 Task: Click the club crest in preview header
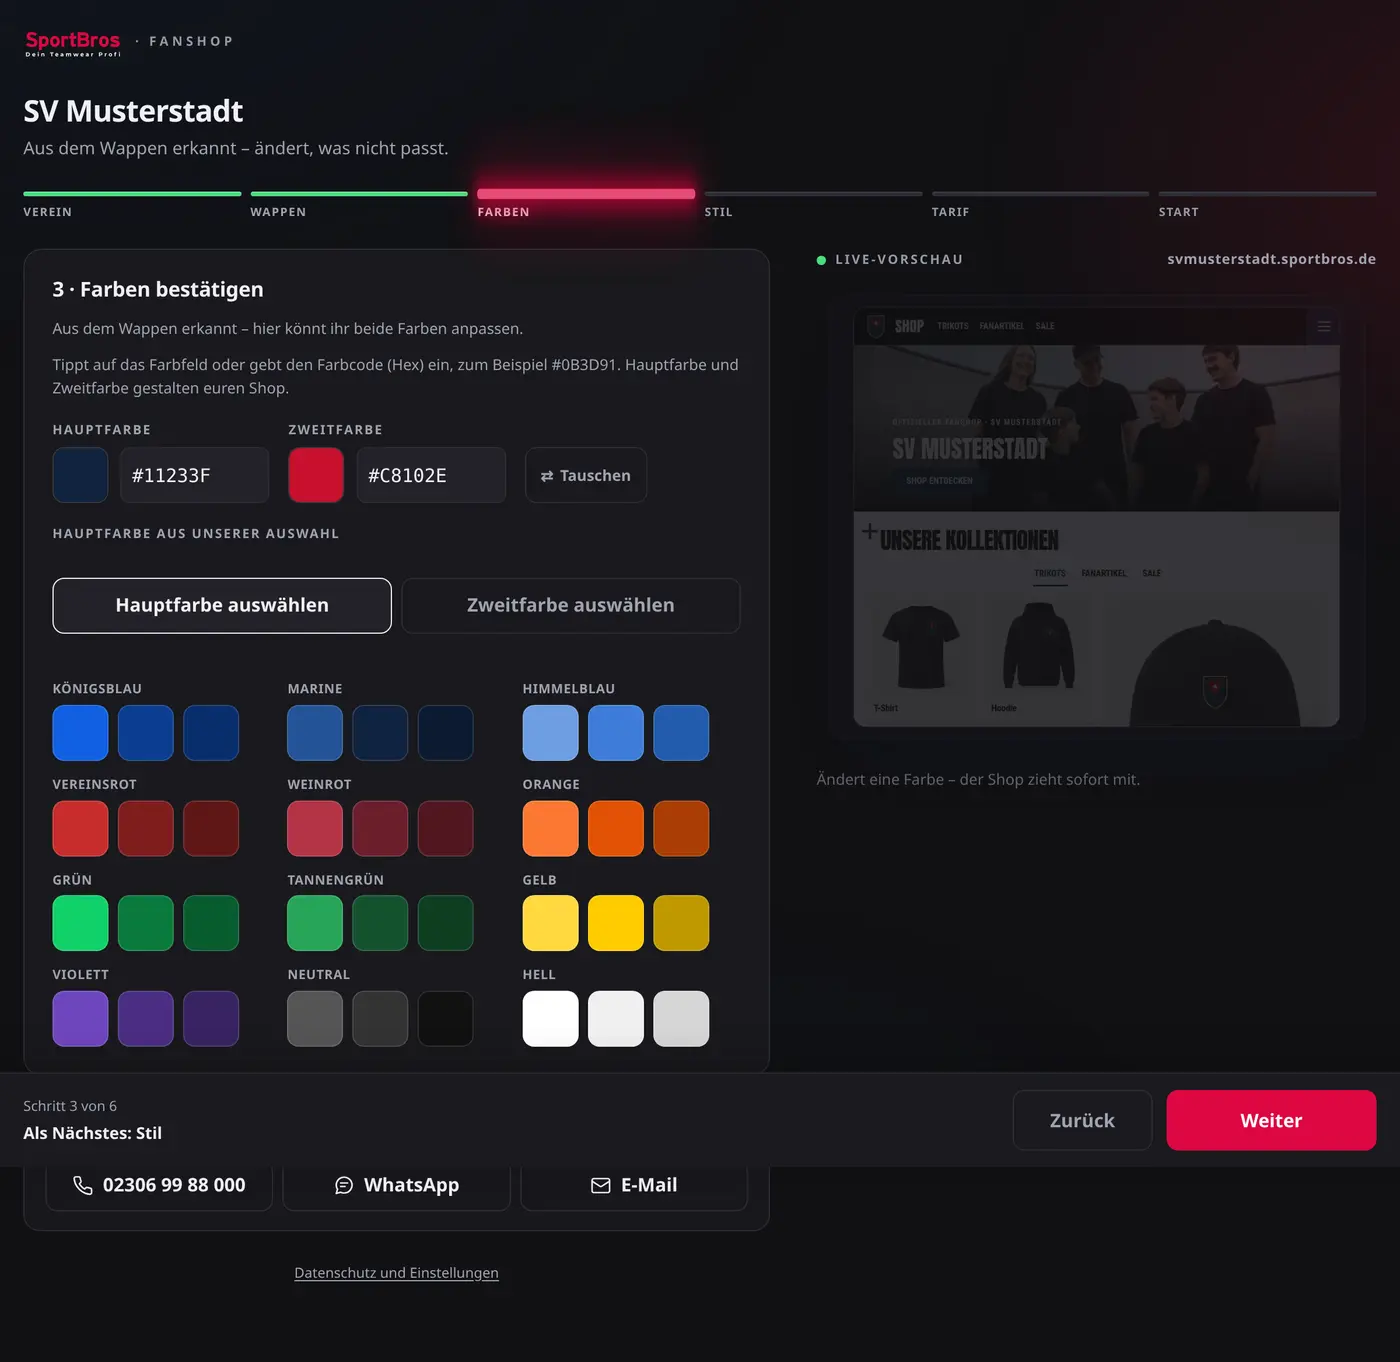(876, 326)
